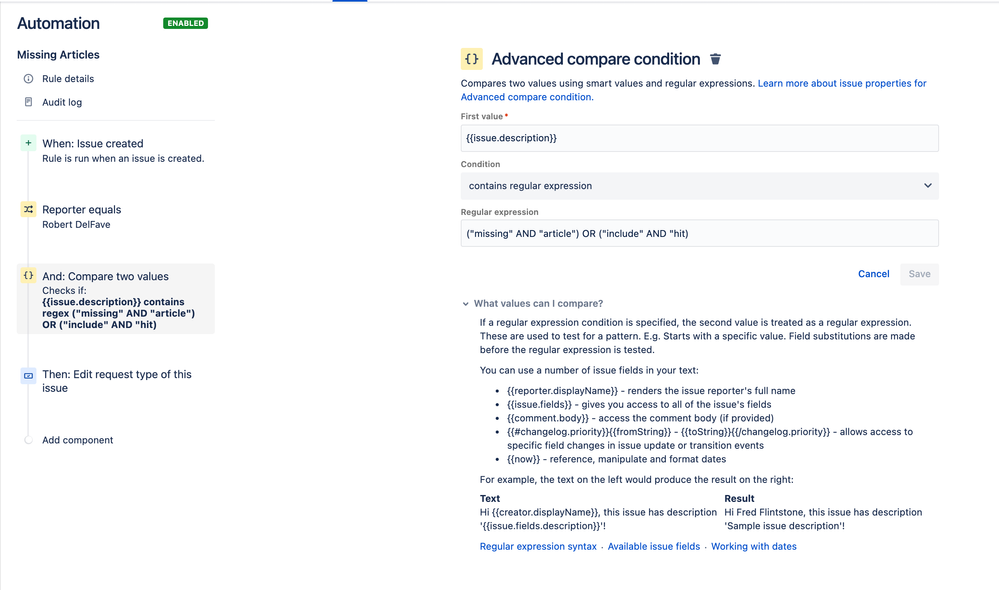Focus the Regular expression text field
Viewport: 999px width, 590px height.
700,234
